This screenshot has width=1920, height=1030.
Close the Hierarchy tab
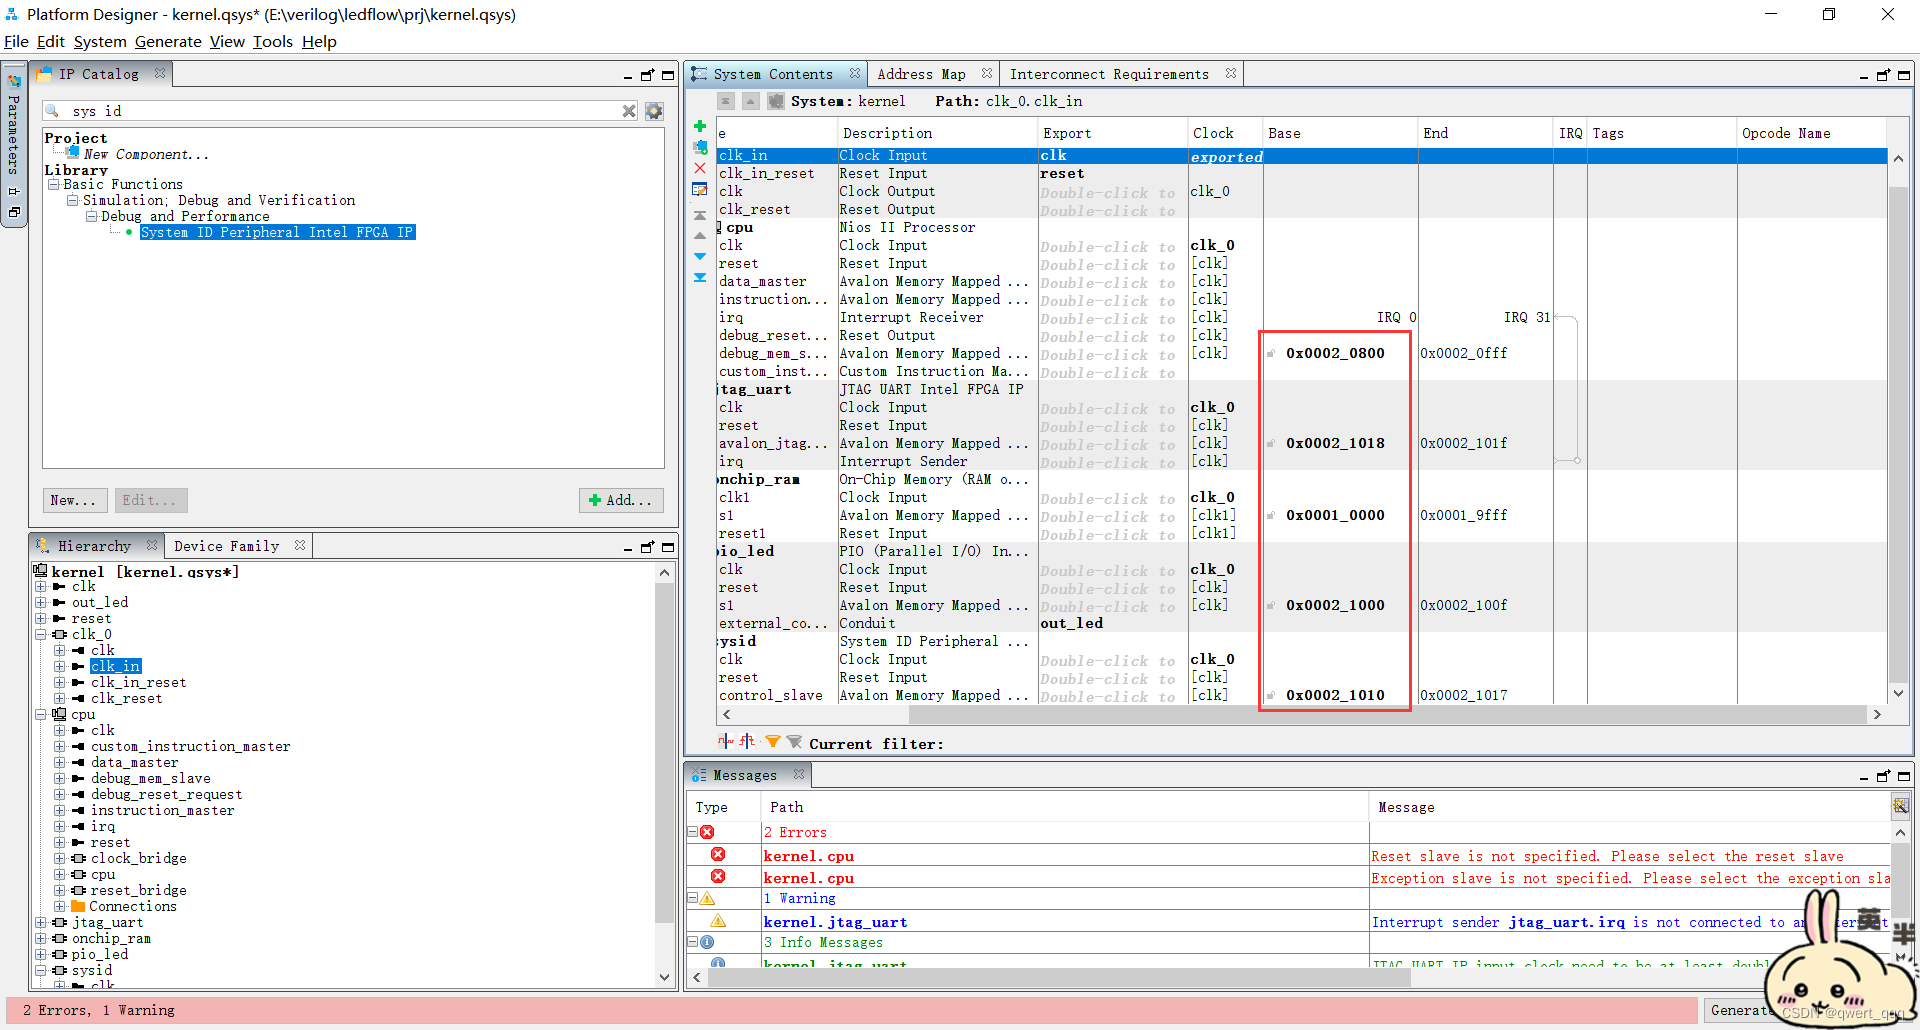[152, 545]
